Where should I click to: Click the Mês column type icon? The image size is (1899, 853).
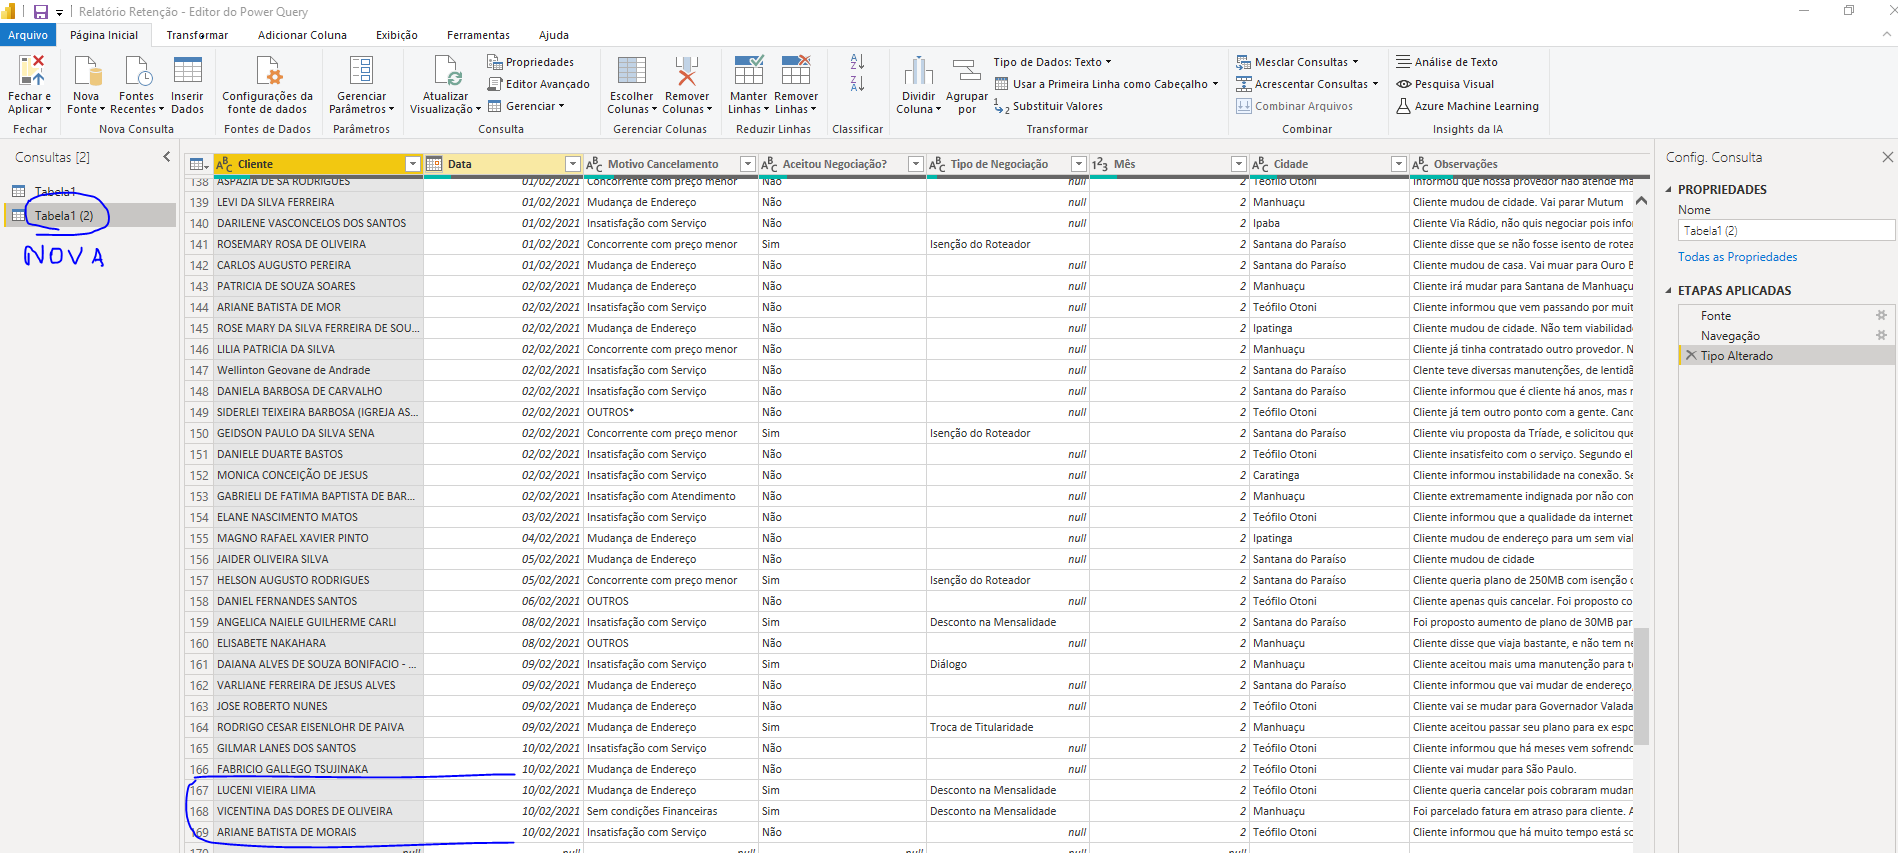pyautogui.click(x=1100, y=164)
